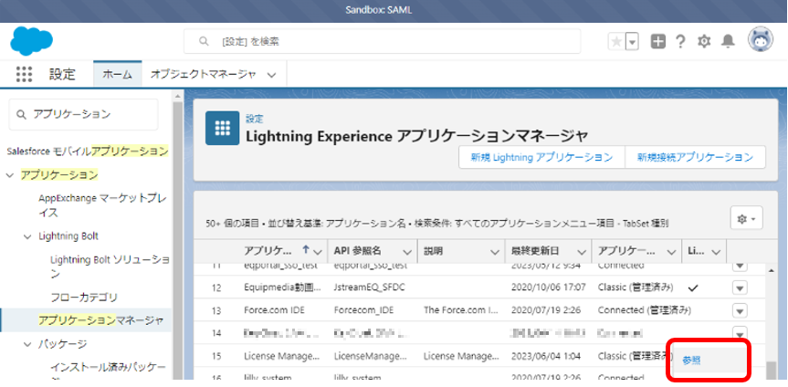Open the setup gear icon in header
This screenshot has width=788, height=387.
[x=704, y=42]
